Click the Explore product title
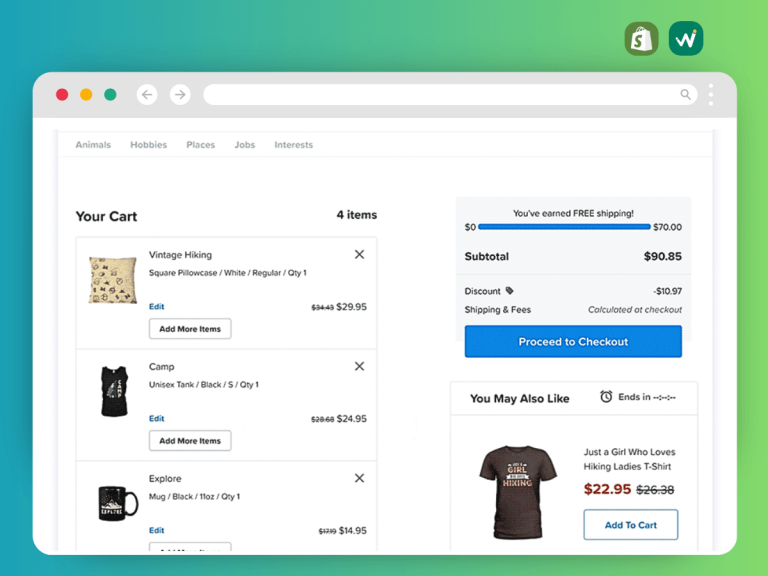The width and height of the screenshot is (768, 576). coord(165,479)
